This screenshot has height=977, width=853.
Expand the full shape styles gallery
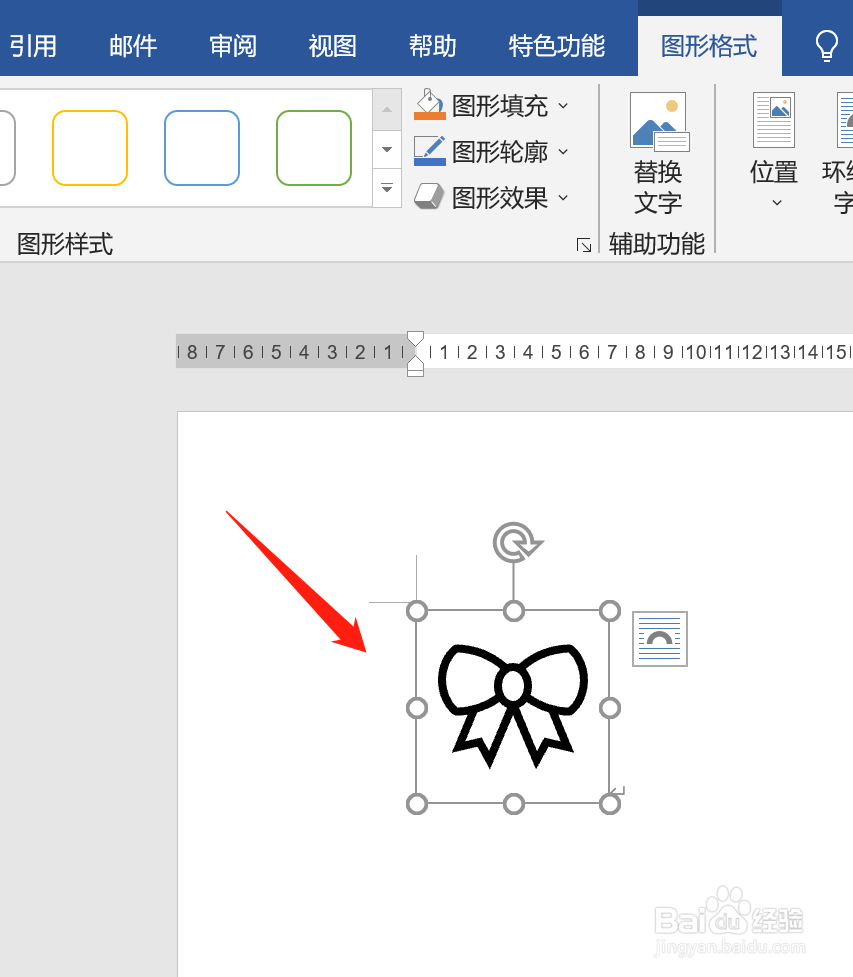coord(387,188)
